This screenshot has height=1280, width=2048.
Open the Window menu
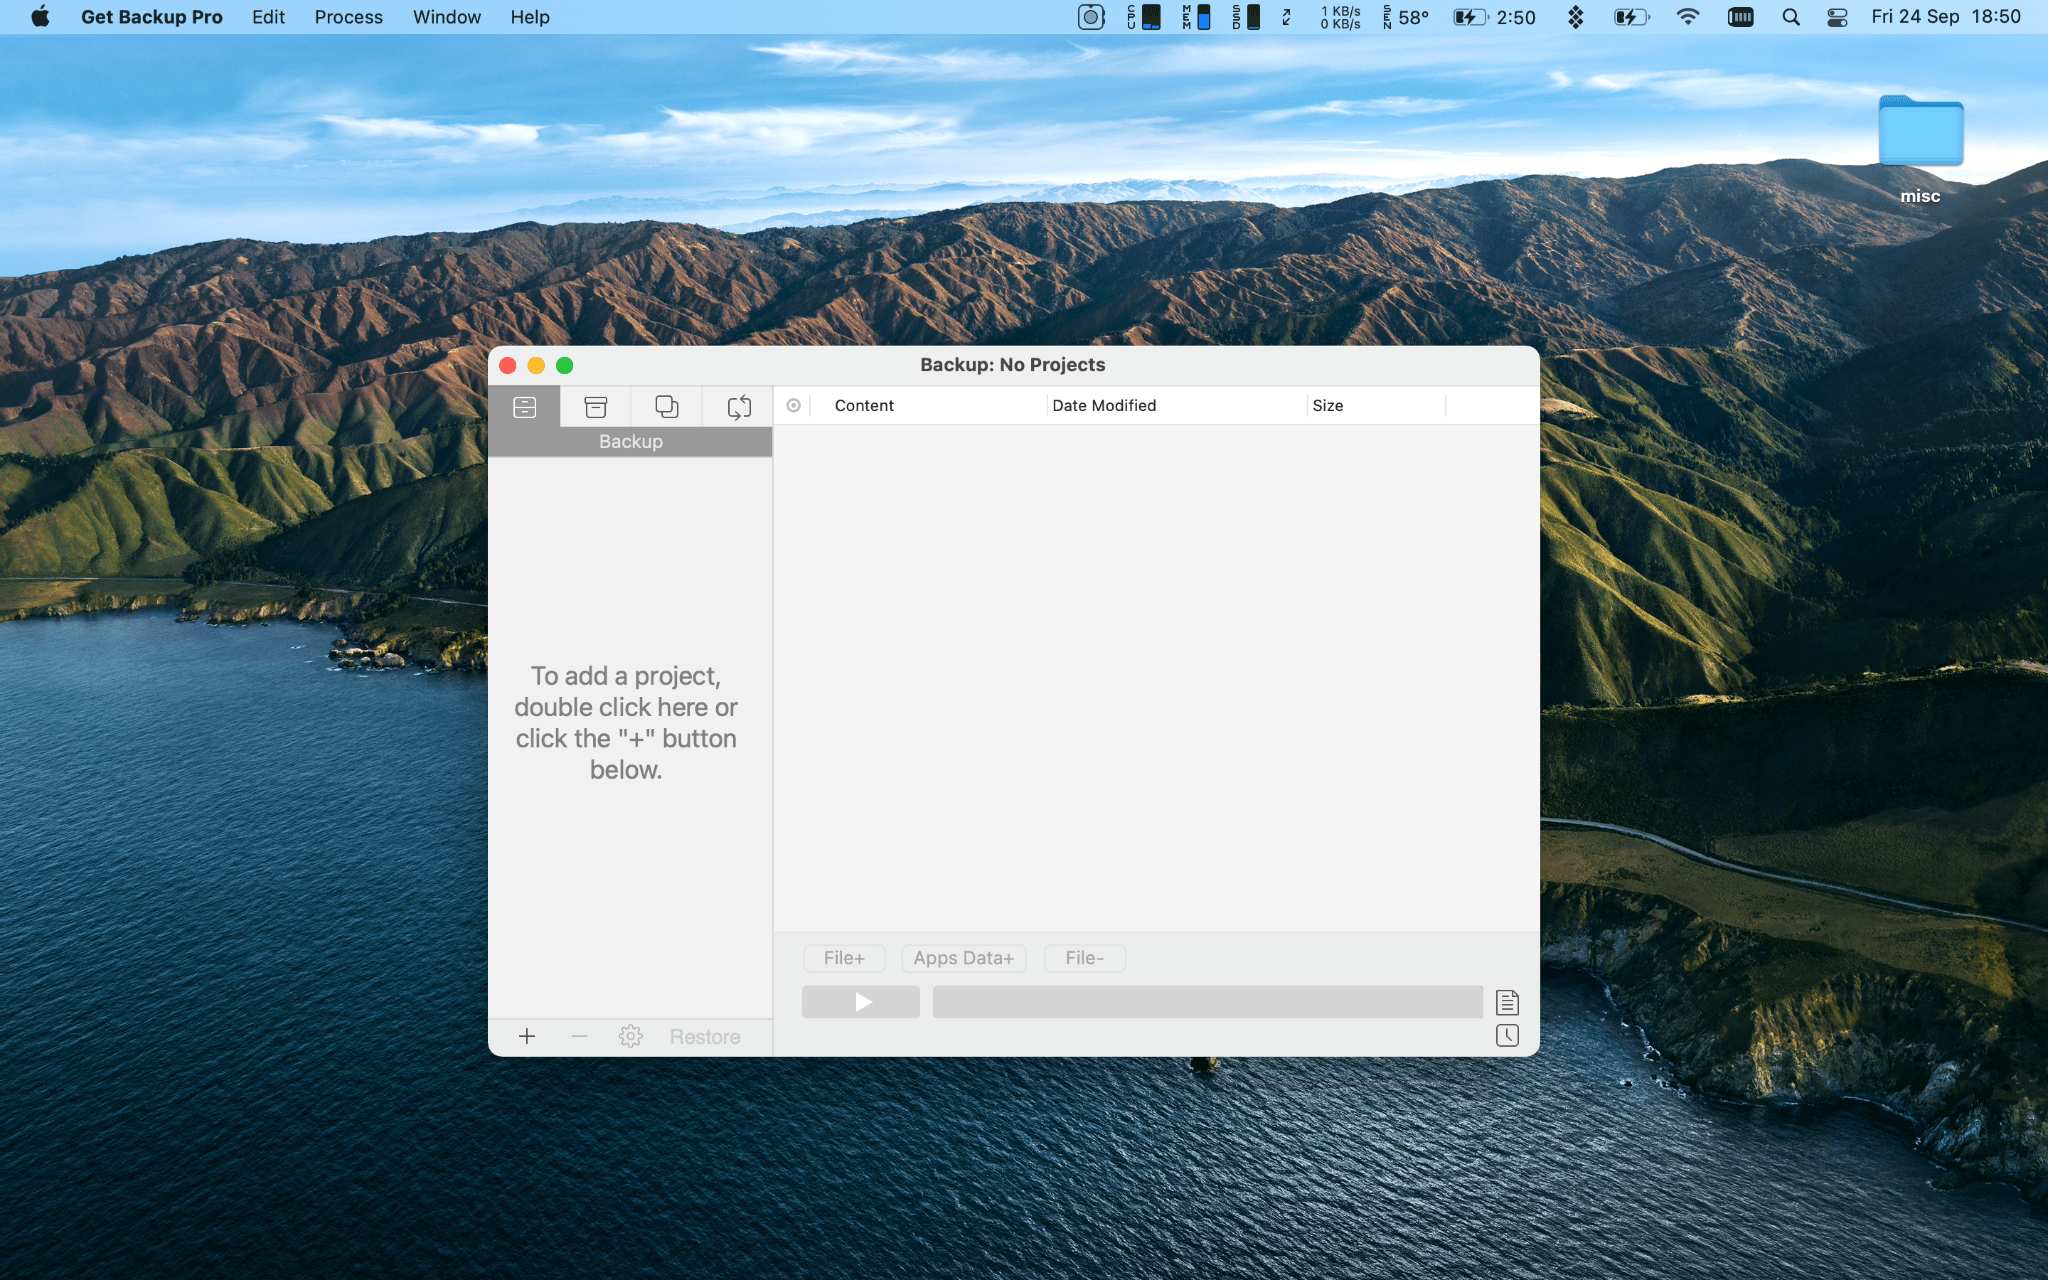click(x=447, y=17)
